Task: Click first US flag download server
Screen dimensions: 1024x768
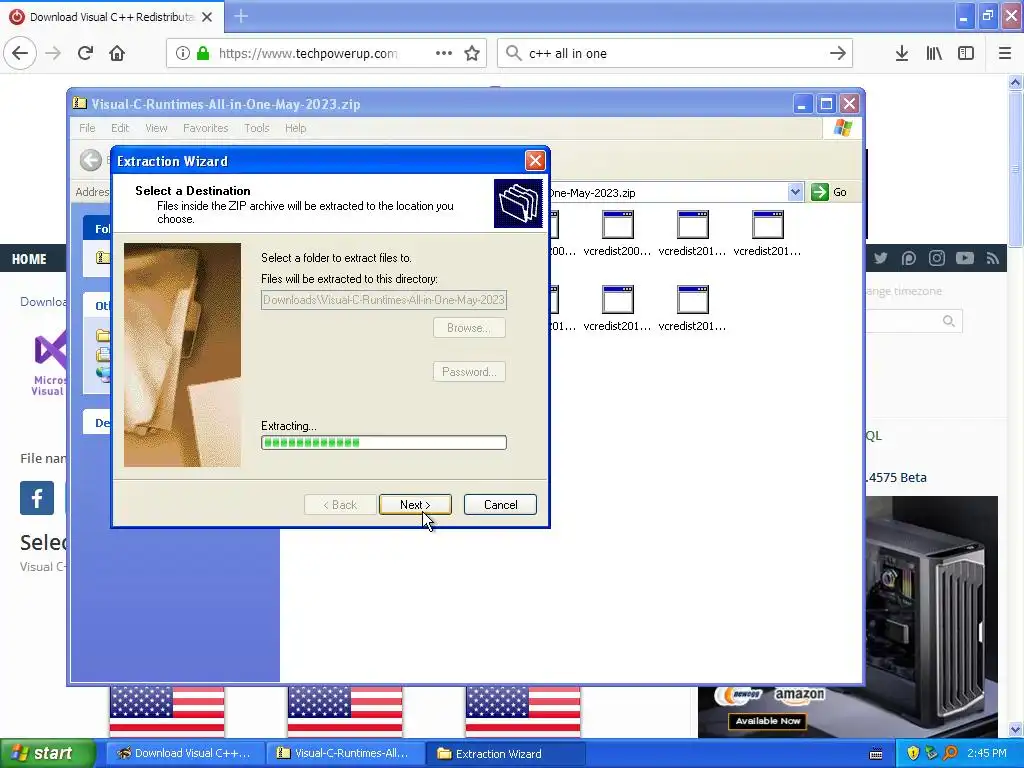Action: 167,711
